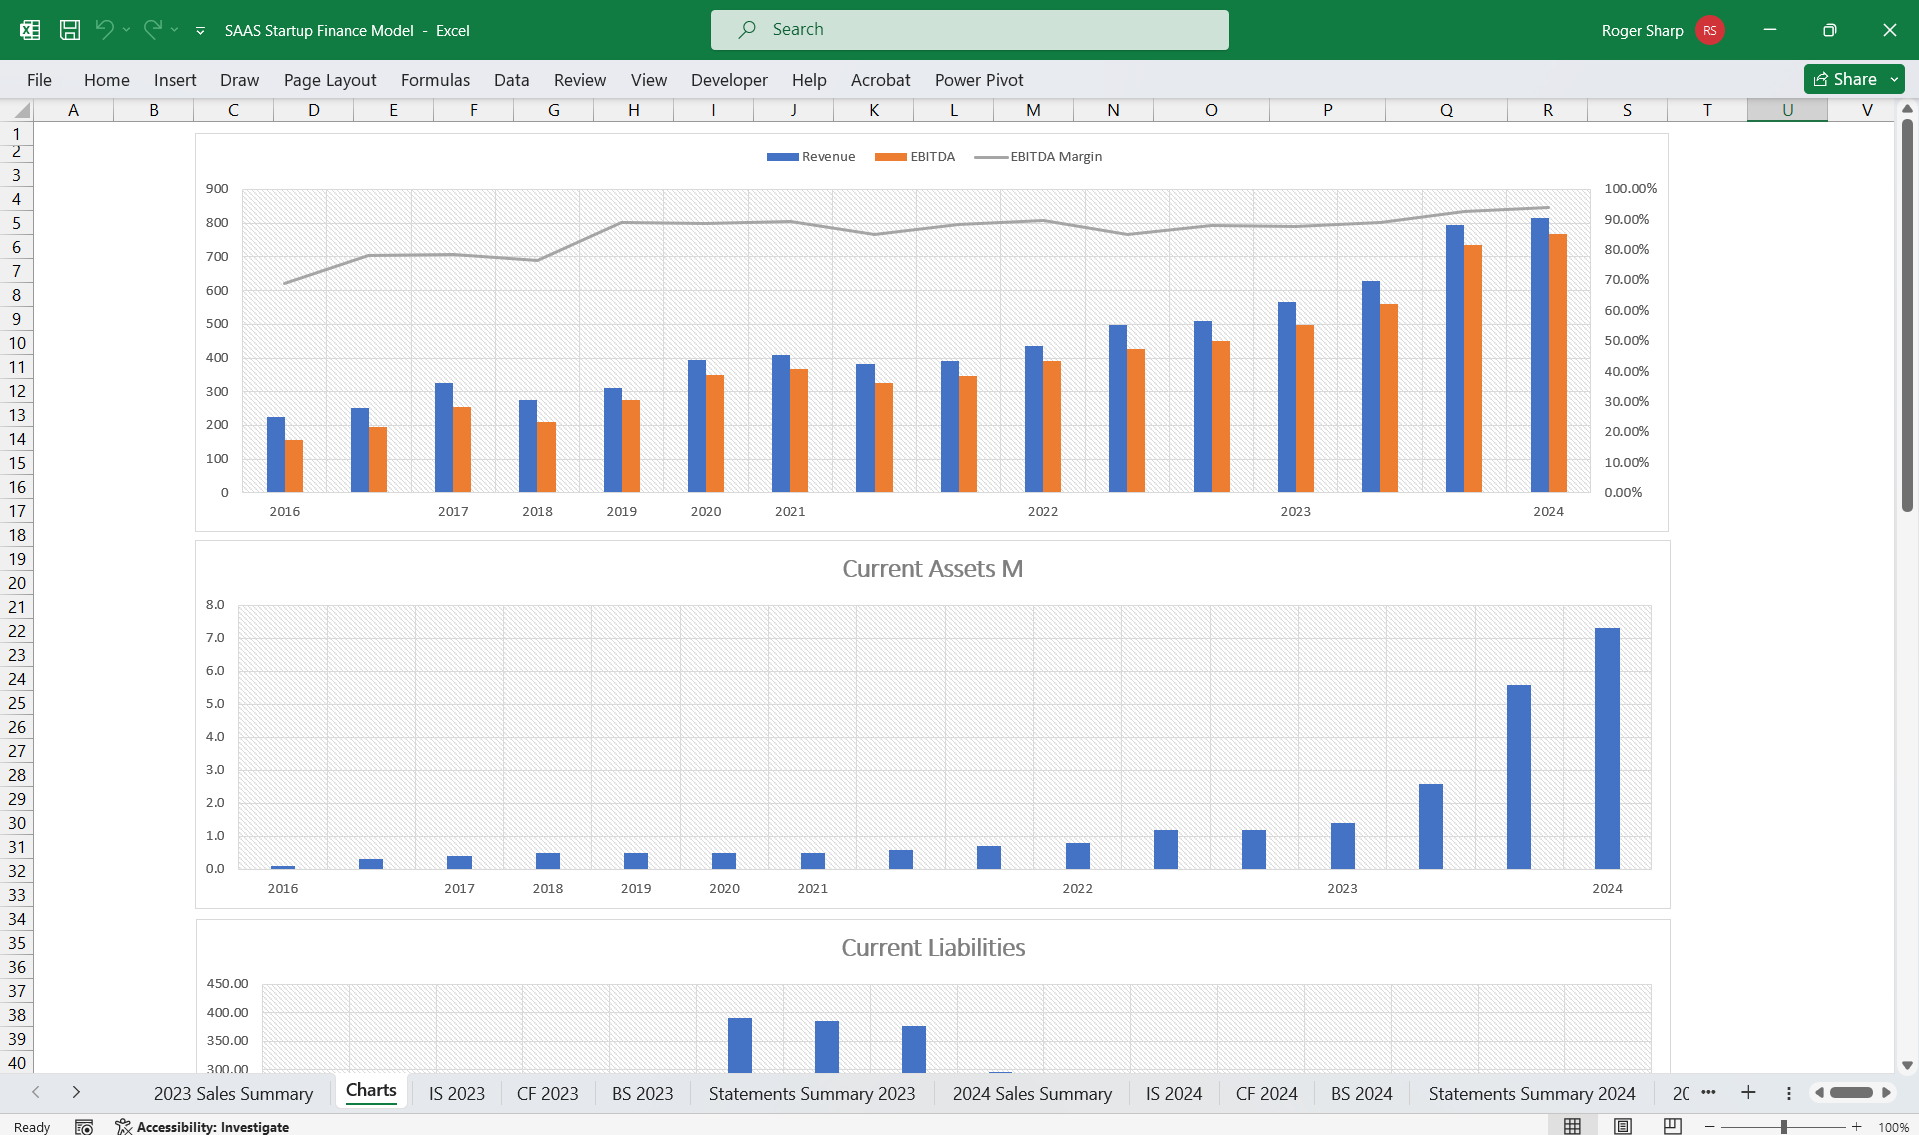Open the Redo history dropdown arrow
Screen dimensions: 1919x1135
(x=175, y=30)
